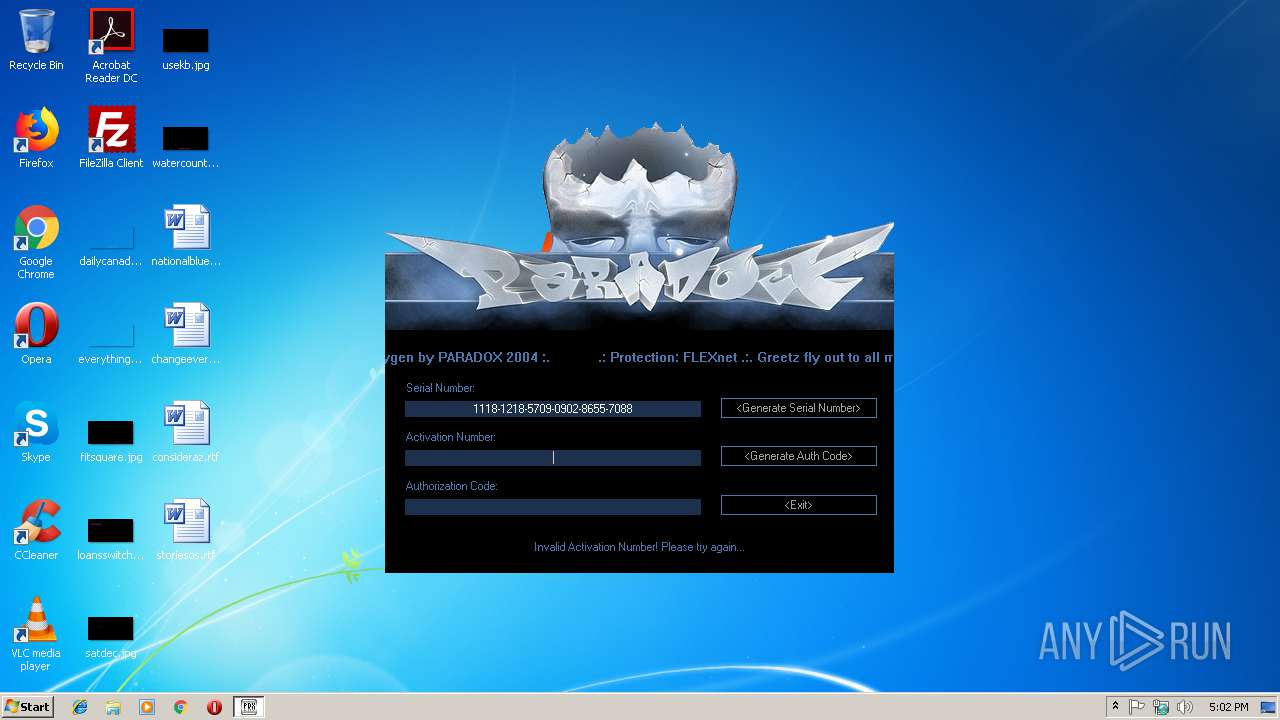The height and width of the screenshot is (720, 1280).
Task: Select the Firefox desktop shortcut
Action: click(36, 138)
